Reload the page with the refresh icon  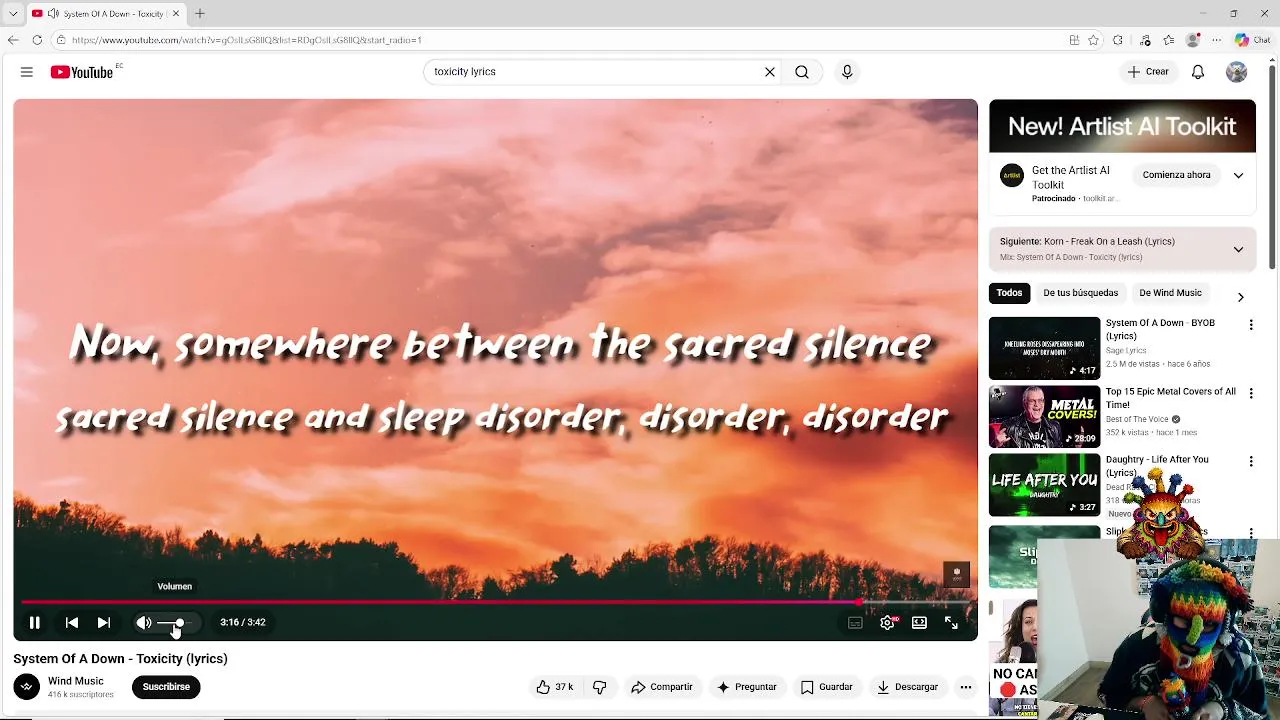[x=37, y=40]
